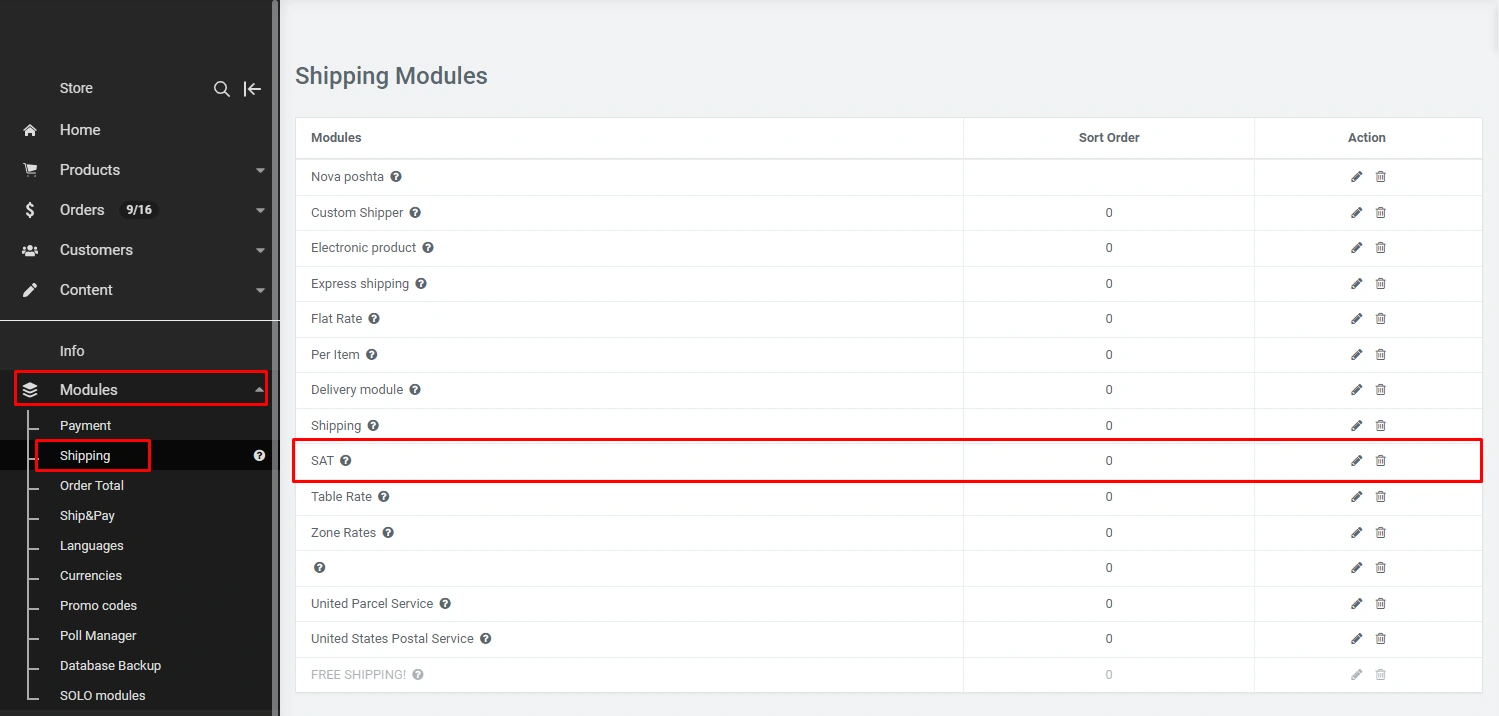Delete the Nova poshta module
Viewport: 1499px width, 716px height.
[x=1381, y=177]
